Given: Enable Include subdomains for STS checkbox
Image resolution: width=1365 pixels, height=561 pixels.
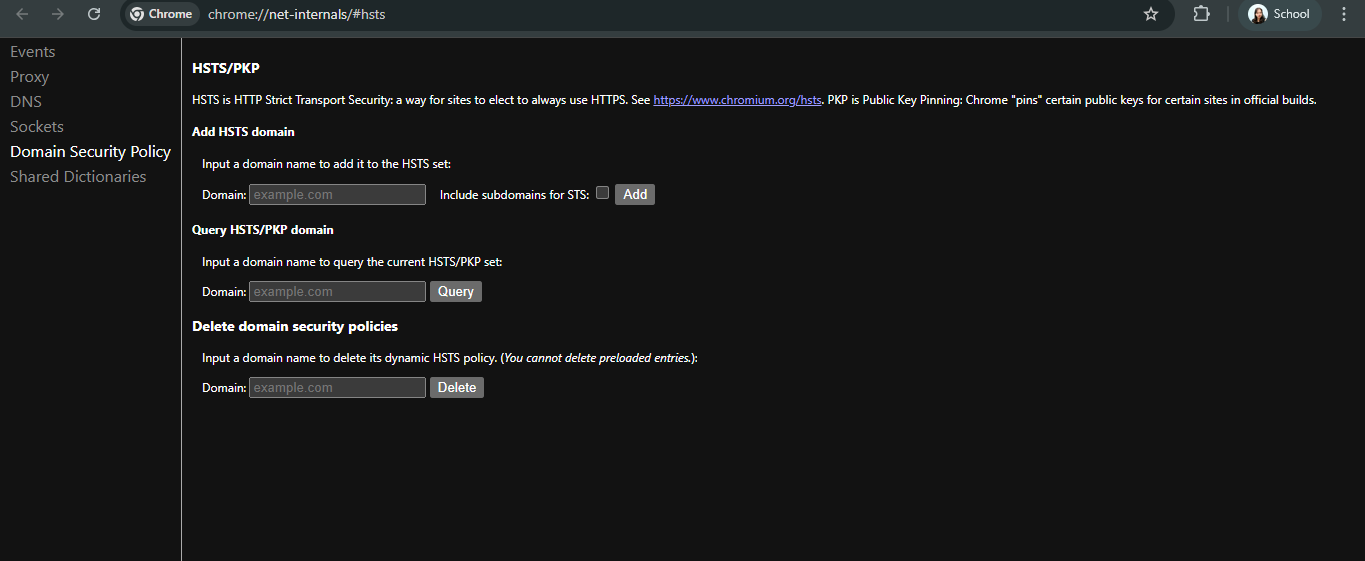Looking at the screenshot, I should tap(602, 193).
